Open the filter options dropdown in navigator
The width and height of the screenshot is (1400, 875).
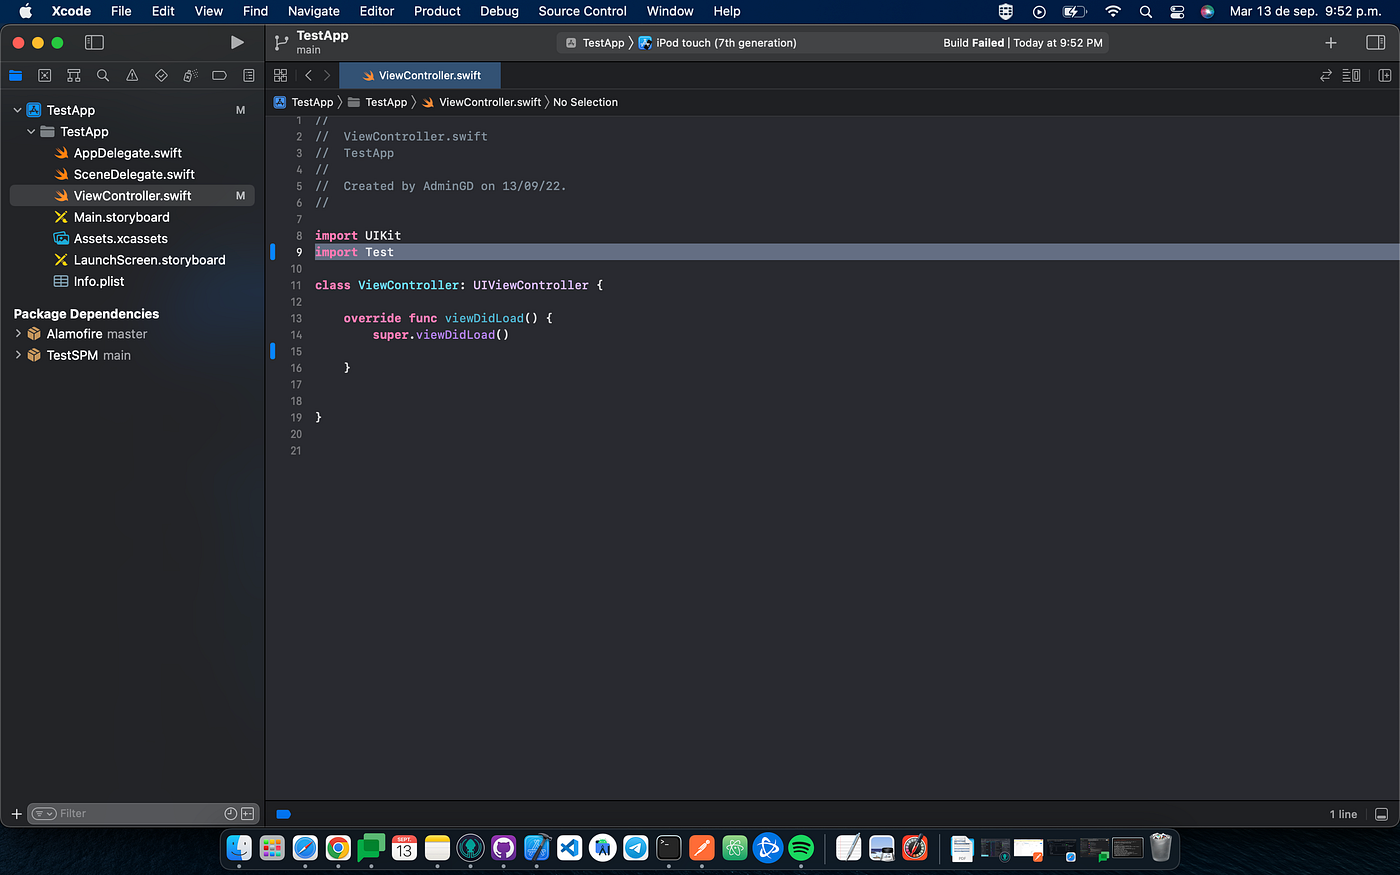pos(44,814)
